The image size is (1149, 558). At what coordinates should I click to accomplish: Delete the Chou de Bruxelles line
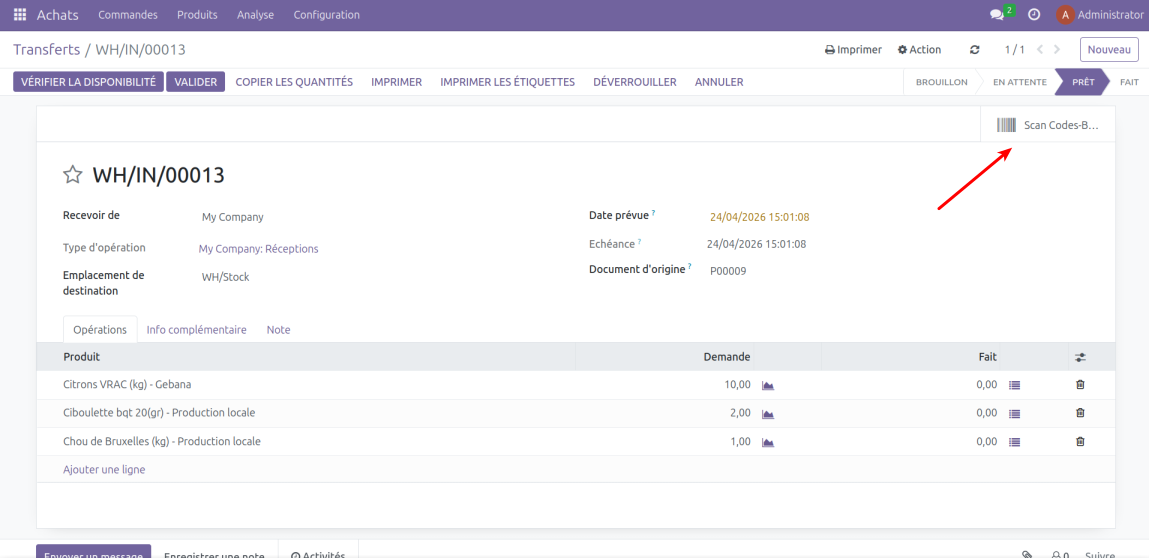click(1080, 441)
